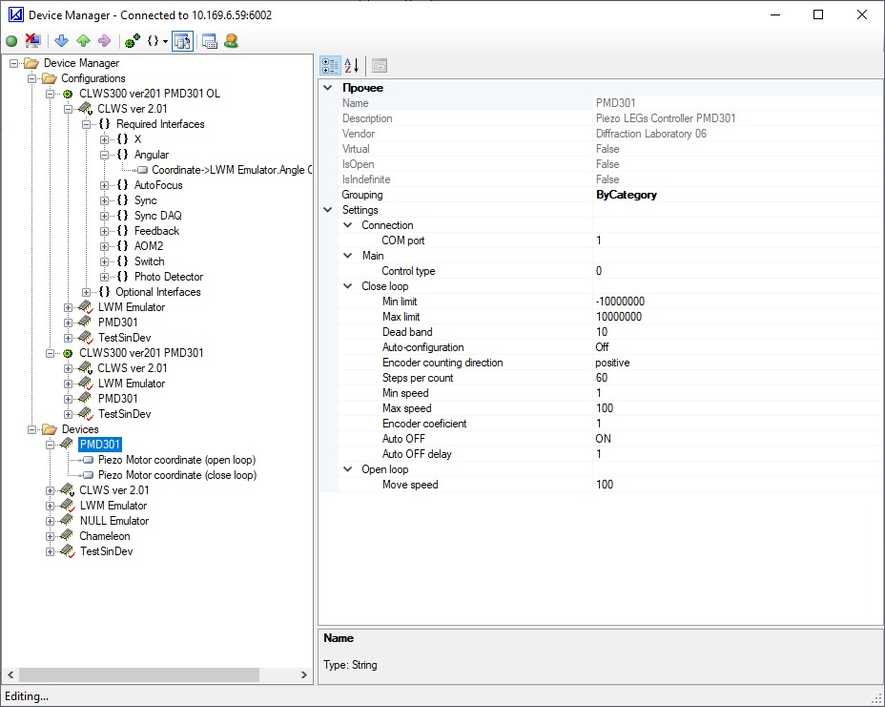This screenshot has width=885, height=707.
Task: Click the gear with plus icon on toolbar
Action: [x=131, y=40]
